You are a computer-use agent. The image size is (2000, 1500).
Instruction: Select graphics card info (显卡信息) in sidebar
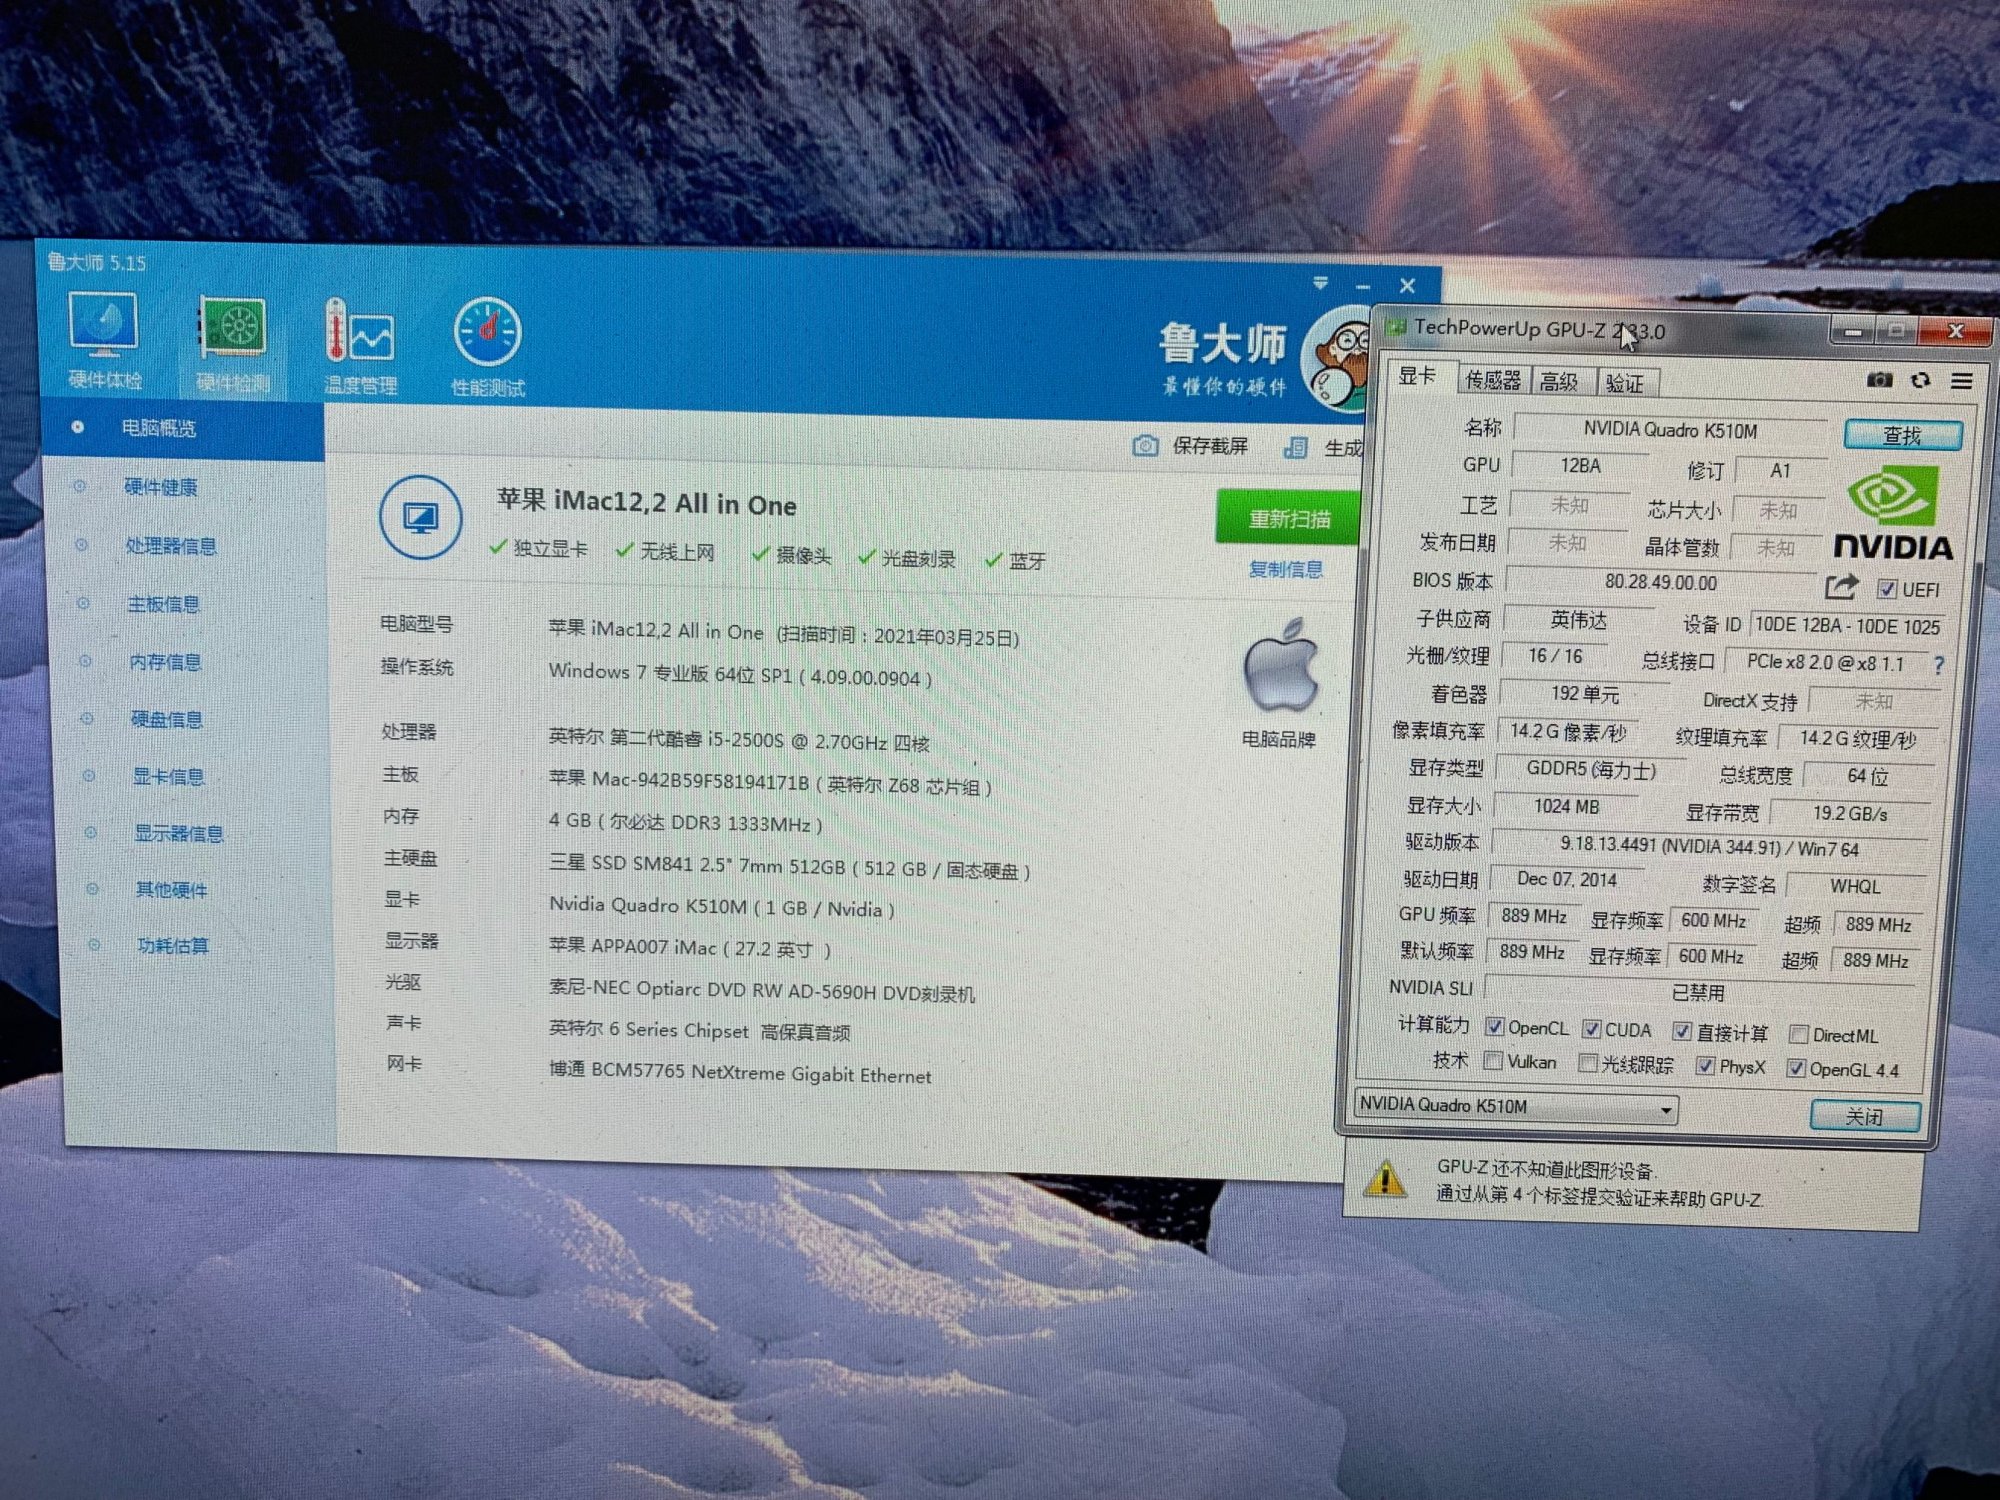point(167,776)
